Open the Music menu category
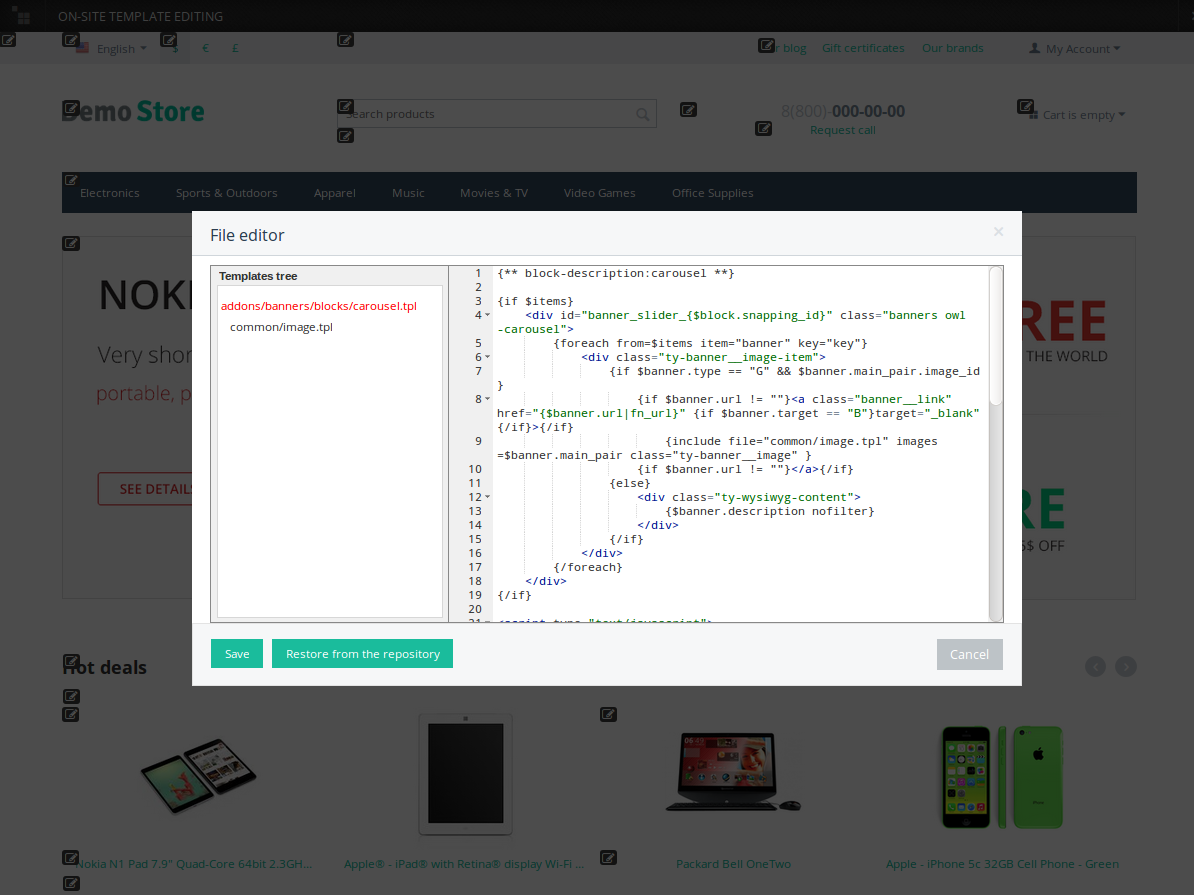 click(408, 193)
